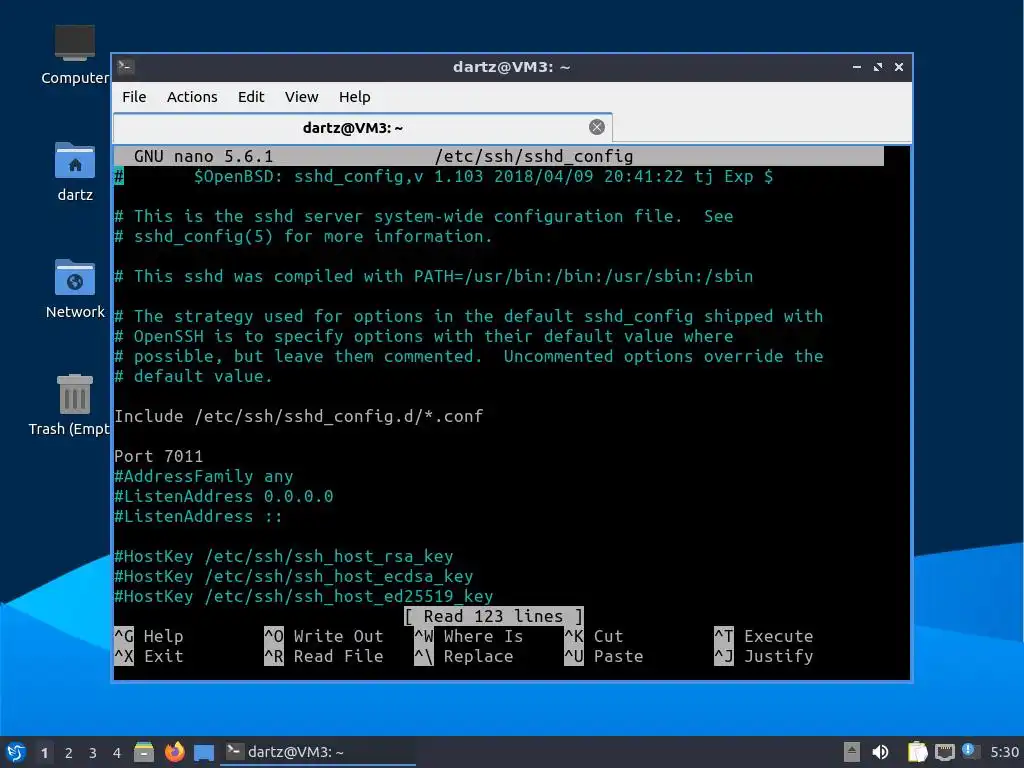Close the terminal window
1024x768 pixels.
tap(899, 67)
